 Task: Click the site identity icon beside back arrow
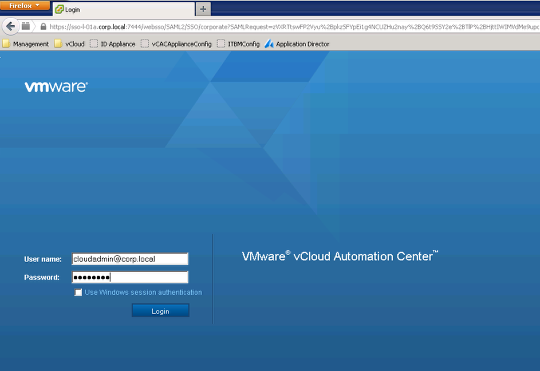click(x=26, y=26)
